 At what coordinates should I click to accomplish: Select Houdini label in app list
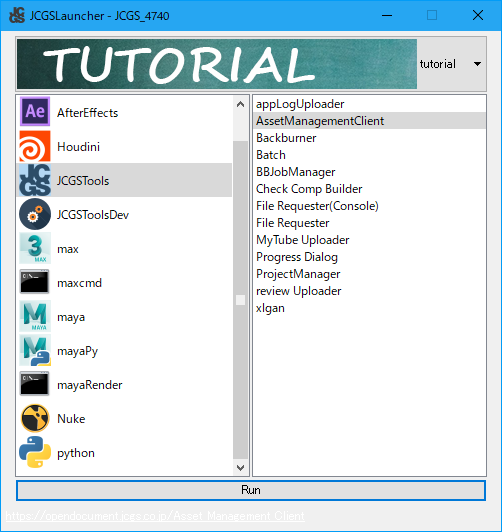click(x=78, y=147)
